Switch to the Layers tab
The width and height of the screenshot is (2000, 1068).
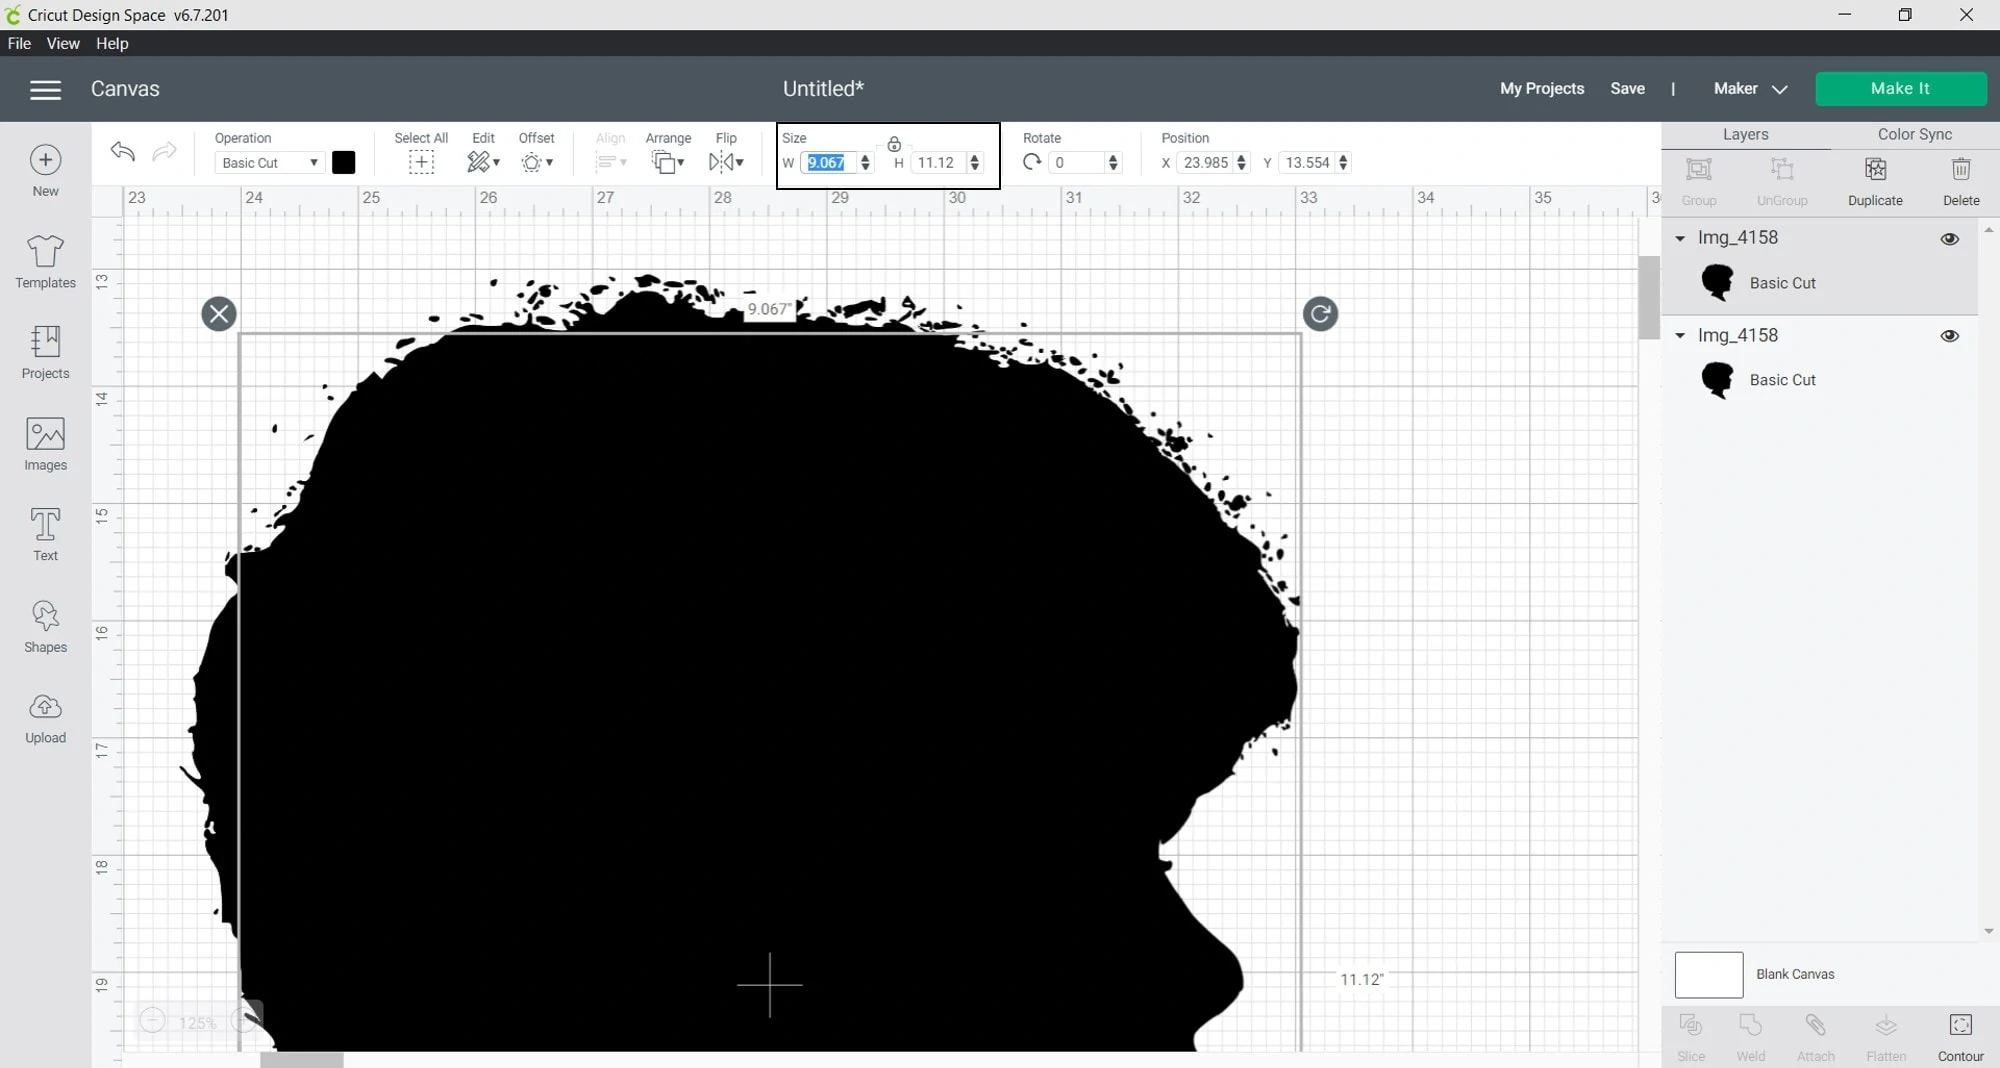(1745, 135)
